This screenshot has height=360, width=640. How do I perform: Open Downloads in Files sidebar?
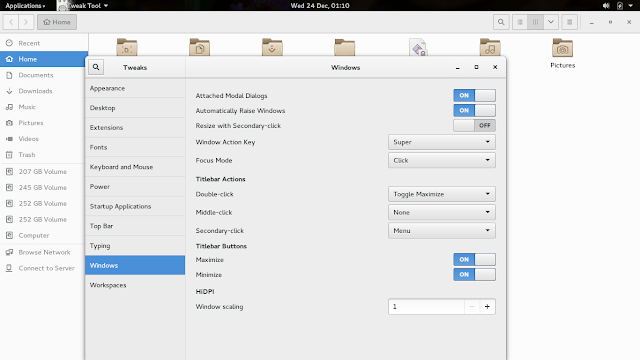[x=44, y=91]
